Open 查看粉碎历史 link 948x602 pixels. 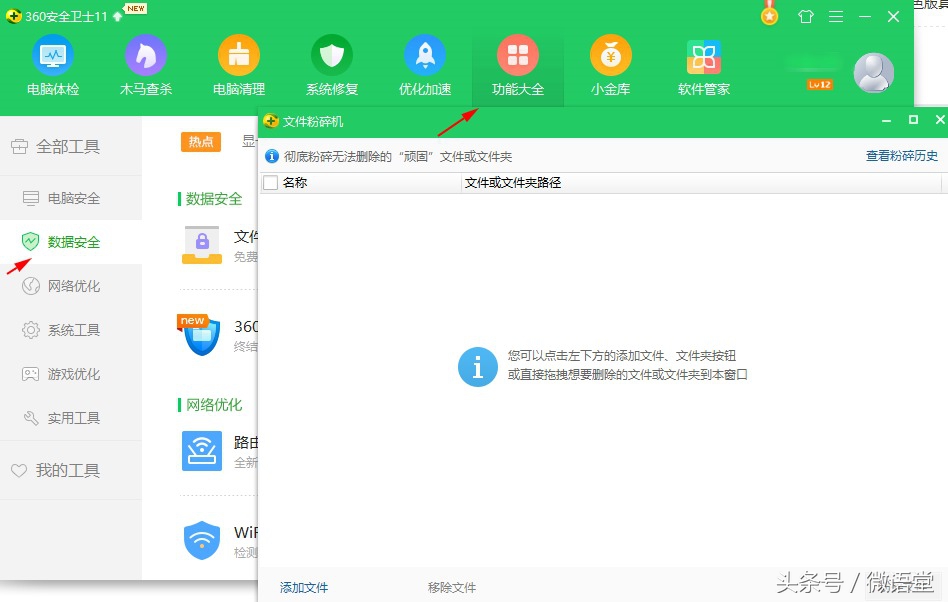[x=901, y=156]
